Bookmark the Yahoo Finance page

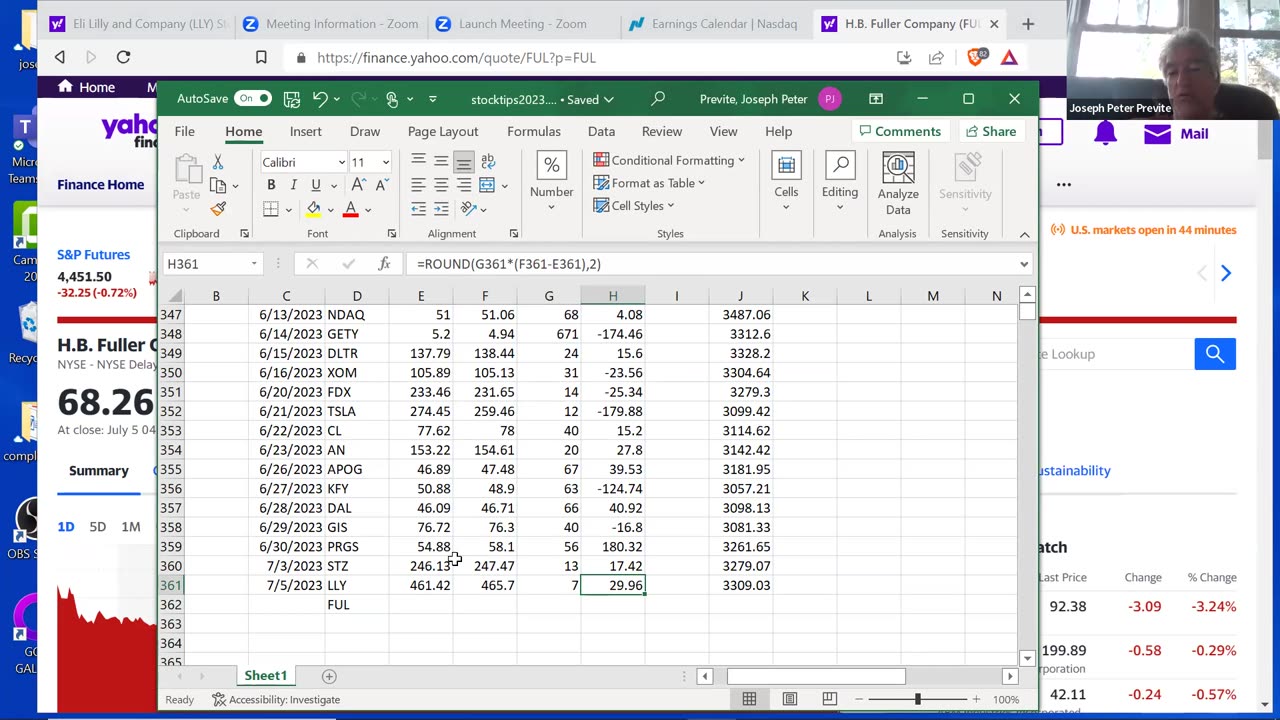tap(261, 57)
